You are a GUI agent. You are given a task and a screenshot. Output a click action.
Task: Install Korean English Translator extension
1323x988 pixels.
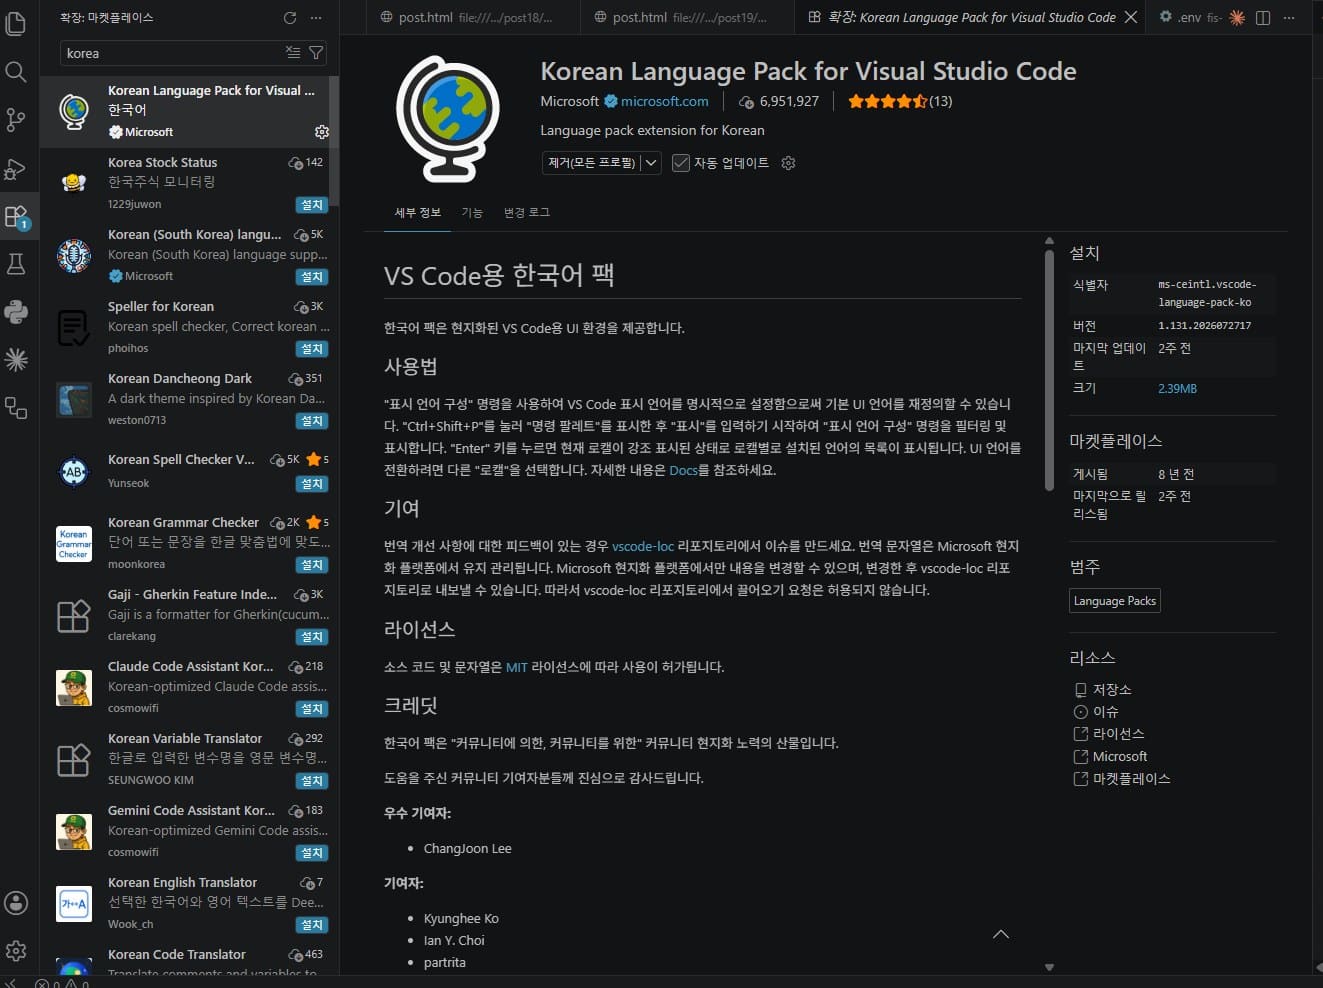(312, 925)
